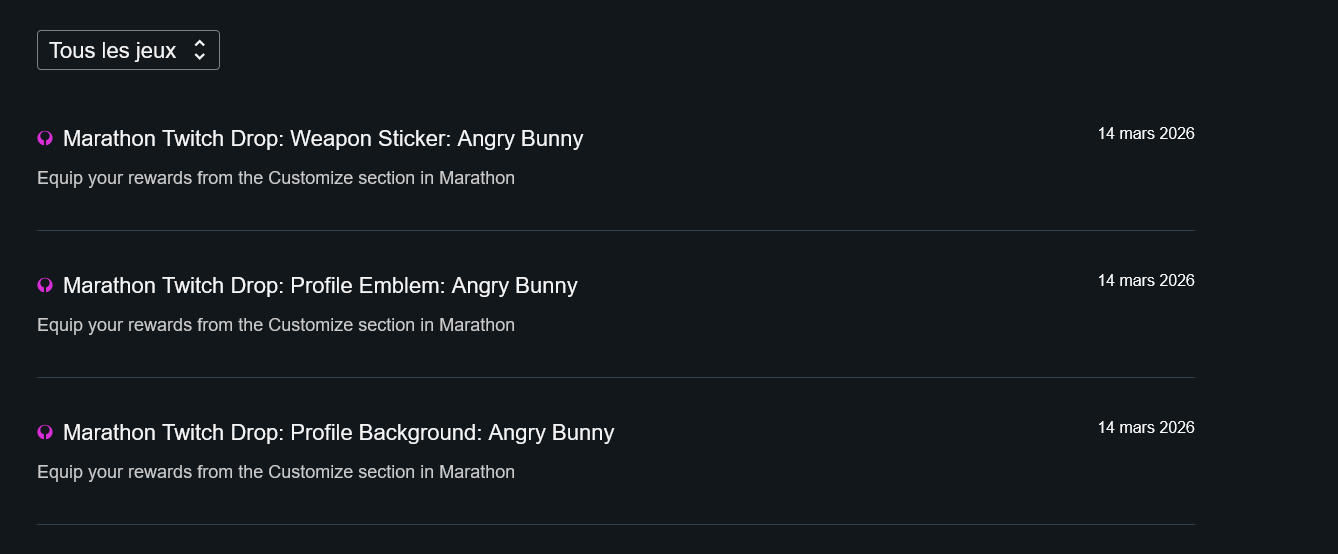1338x554 pixels.
Task: Click the words "Profile Emblem" in second title
Action: (366, 286)
